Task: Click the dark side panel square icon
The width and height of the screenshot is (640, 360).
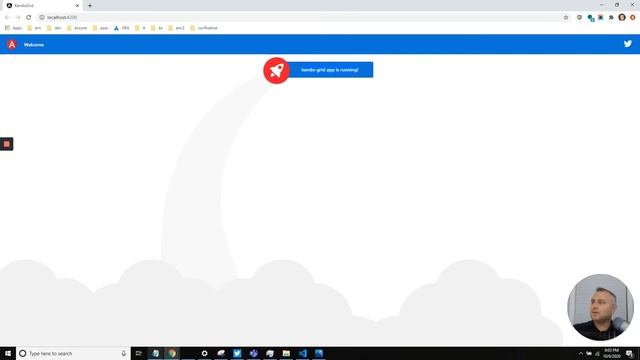Action: pyautogui.click(x=7, y=144)
